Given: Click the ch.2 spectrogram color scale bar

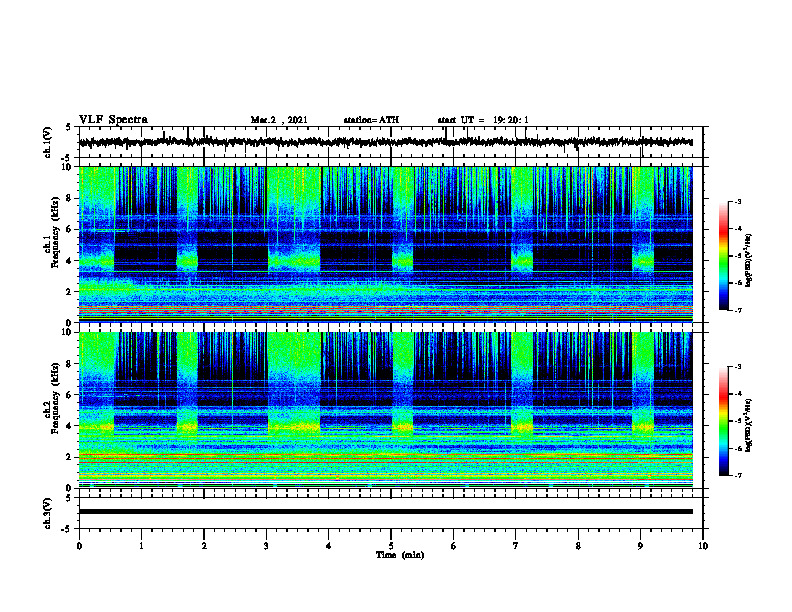Looking at the screenshot, I should 723,421.
